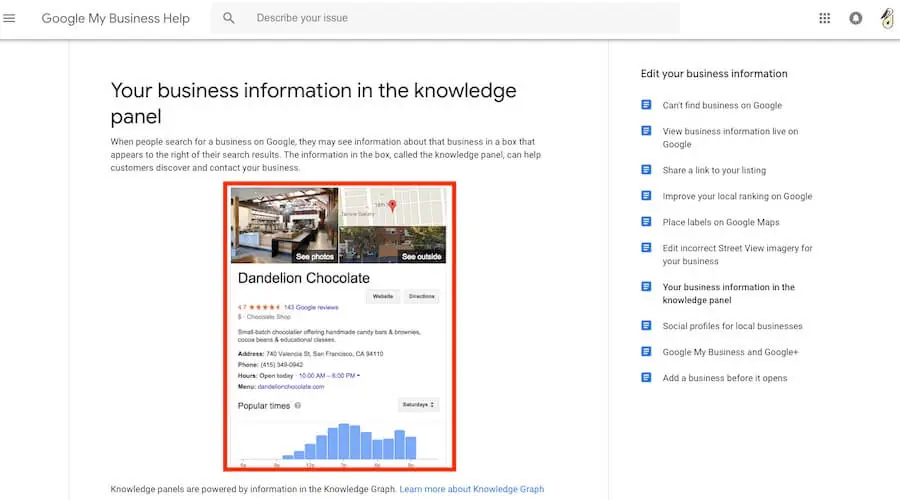
Task: Open View business information live on Google
Action: coord(730,138)
